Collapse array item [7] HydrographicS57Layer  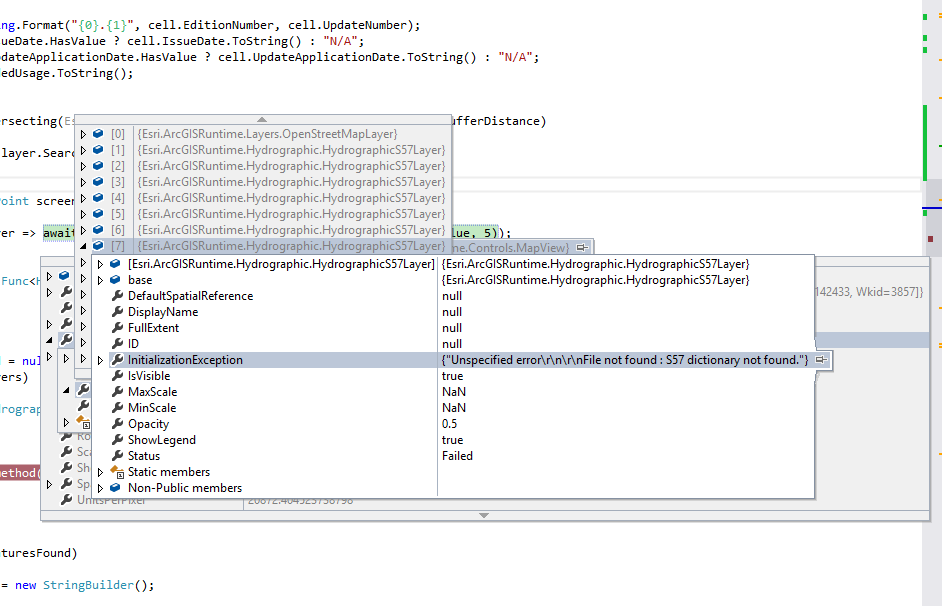pos(84,246)
